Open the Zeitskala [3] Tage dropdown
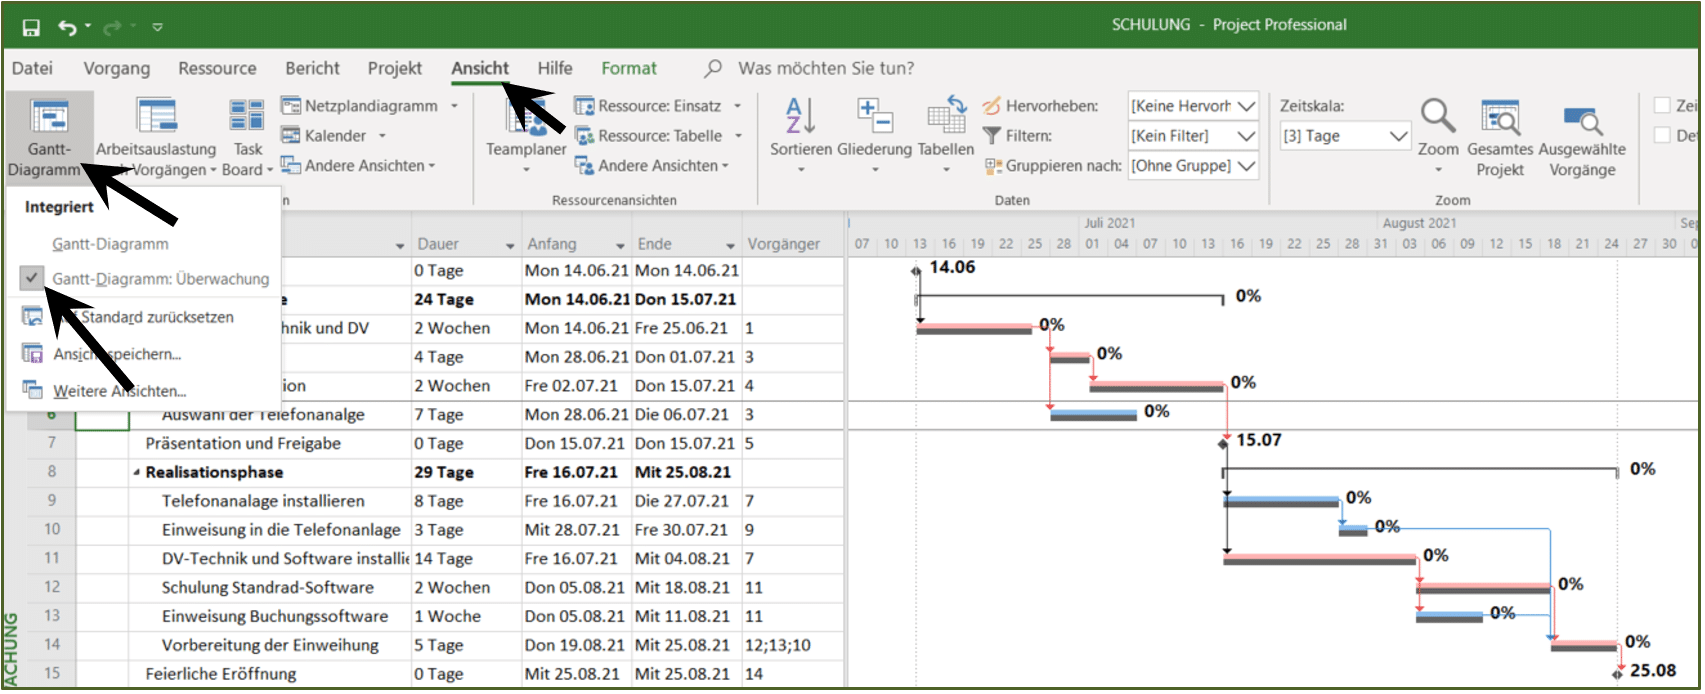The height and width of the screenshot is (694, 1705). [x=1345, y=136]
